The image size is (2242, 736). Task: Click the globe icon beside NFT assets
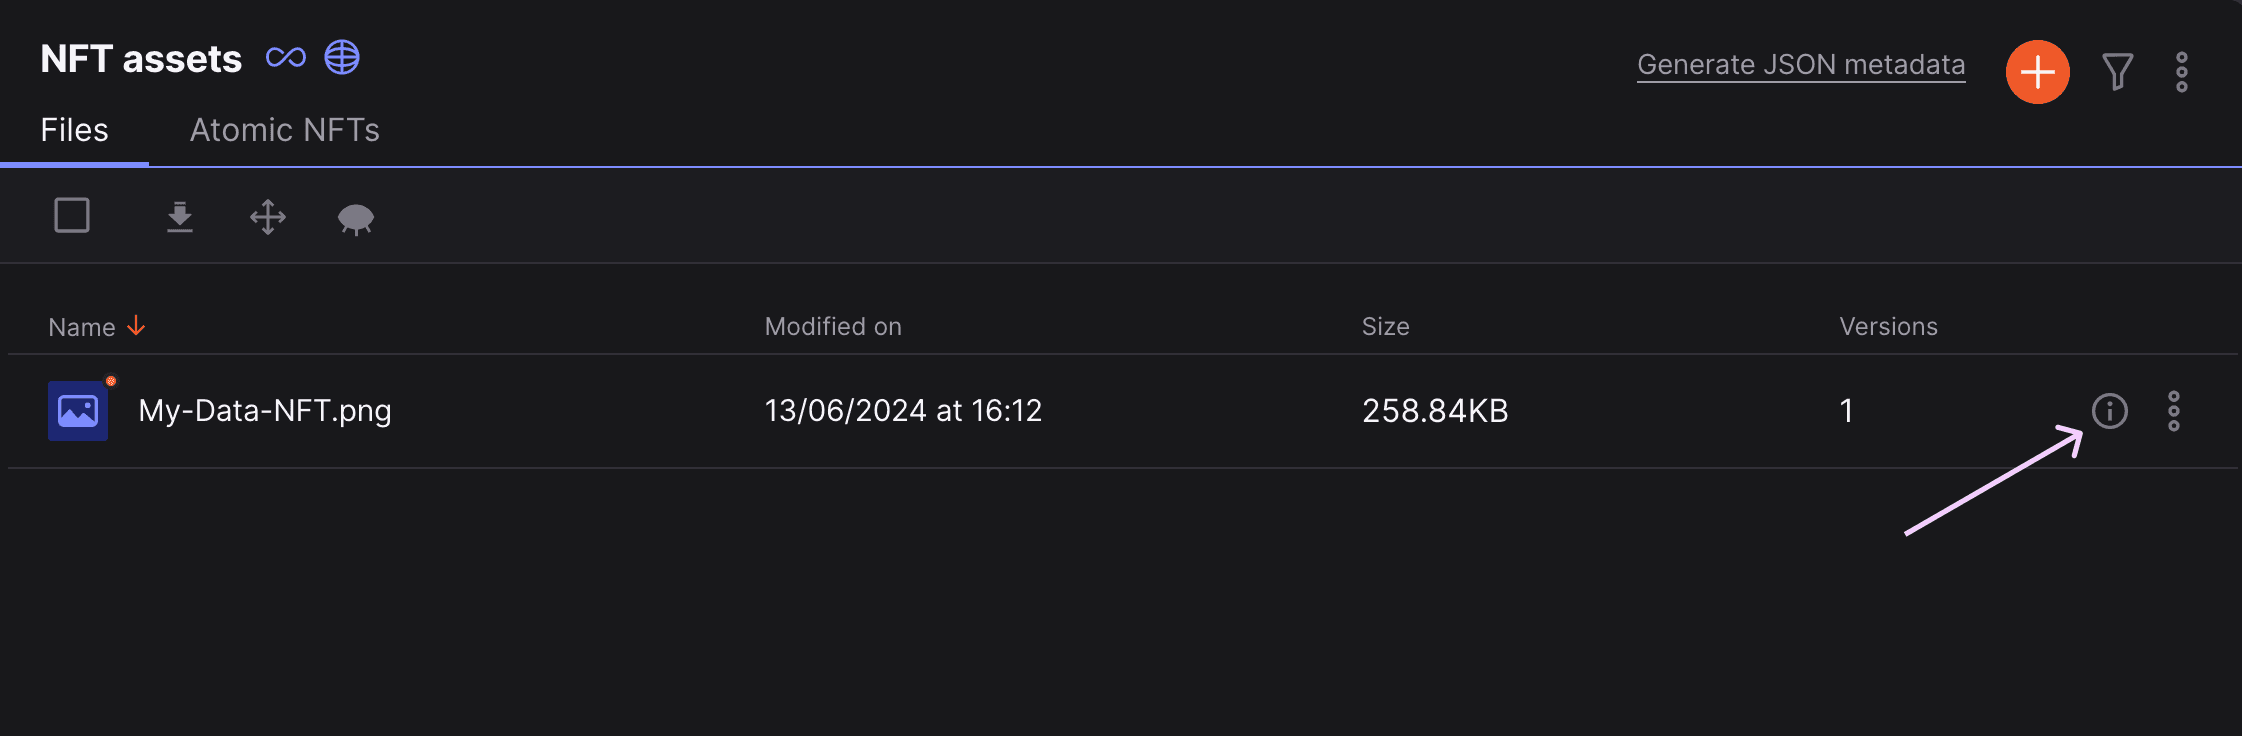pyautogui.click(x=342, y=57)
